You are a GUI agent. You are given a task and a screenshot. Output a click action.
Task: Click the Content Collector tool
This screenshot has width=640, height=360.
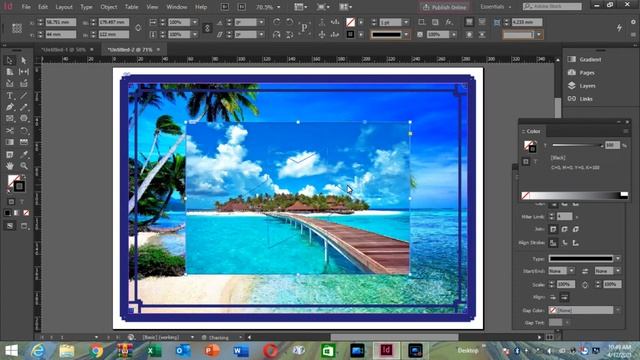10,84
